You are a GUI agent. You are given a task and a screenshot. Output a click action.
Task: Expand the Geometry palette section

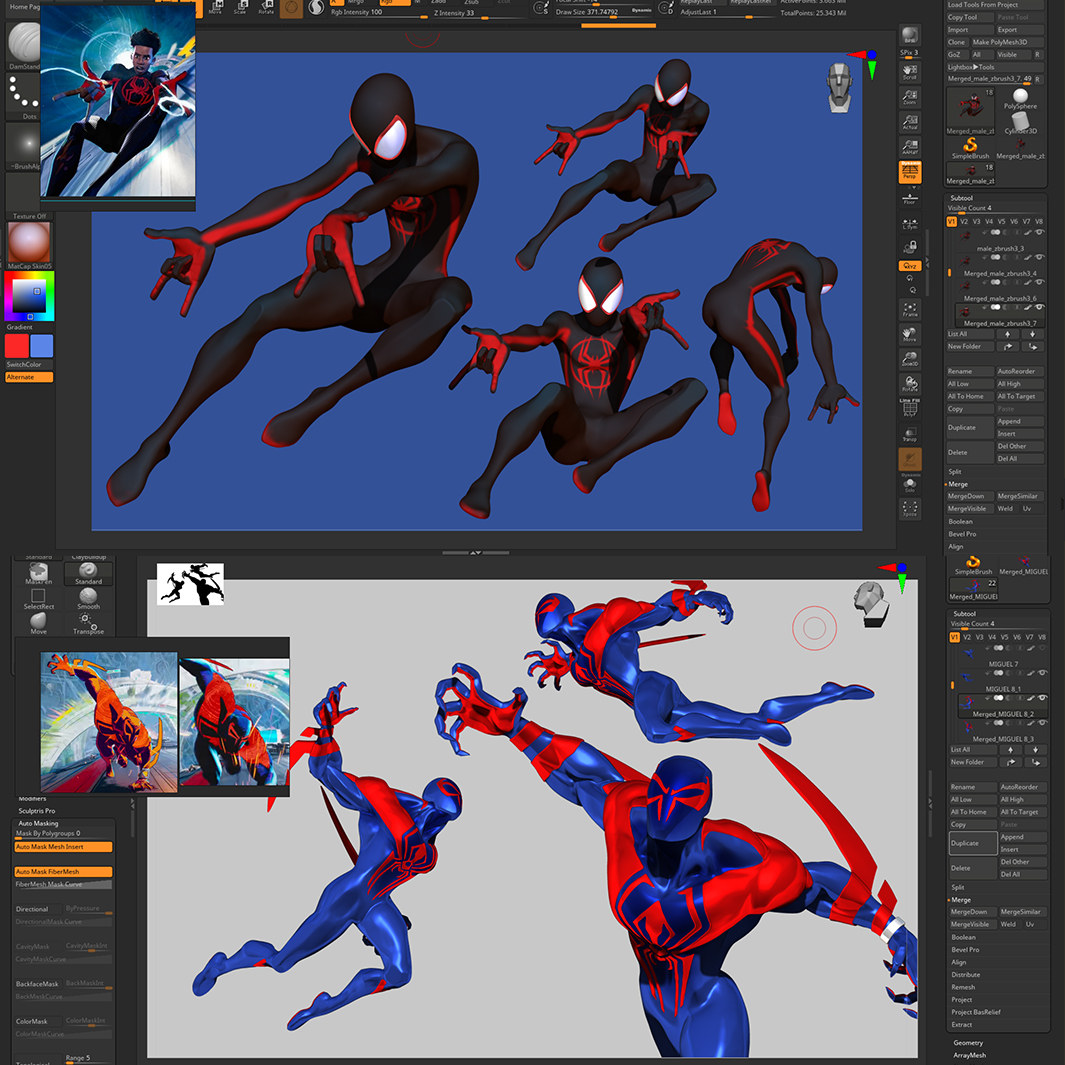pyautogui.click(x=968, y=1043)
